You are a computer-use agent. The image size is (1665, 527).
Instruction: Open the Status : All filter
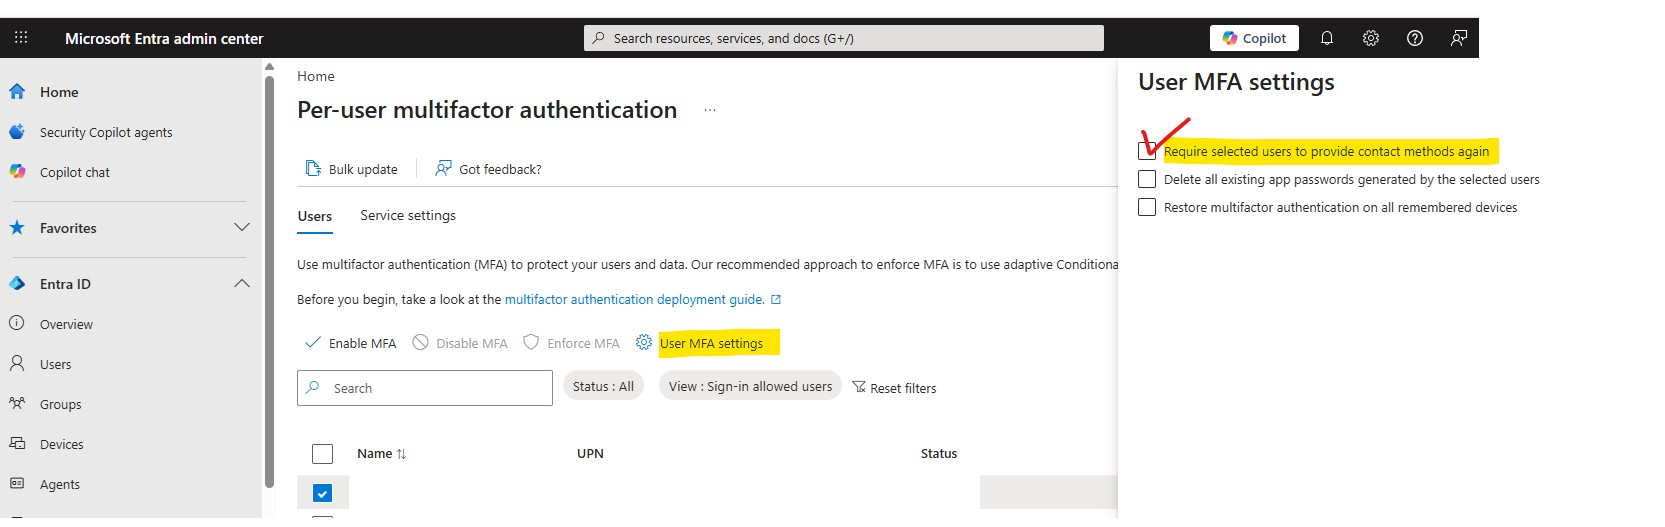603,386
